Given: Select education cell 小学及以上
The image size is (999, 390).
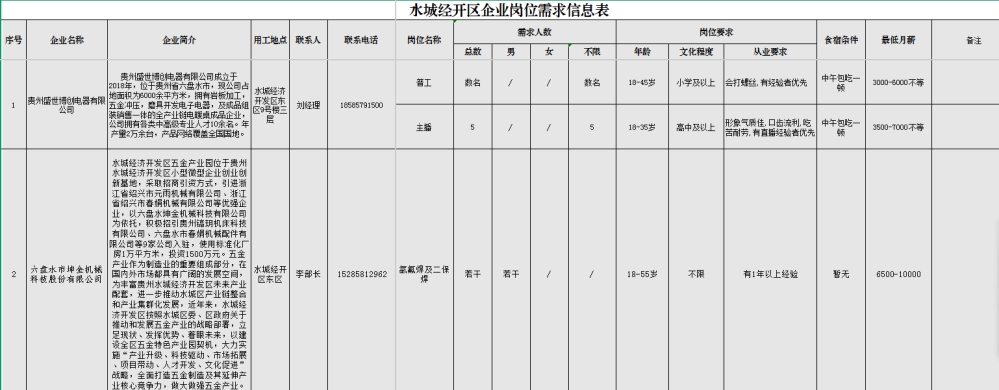Looking at the screenshot, I should 696,82.
